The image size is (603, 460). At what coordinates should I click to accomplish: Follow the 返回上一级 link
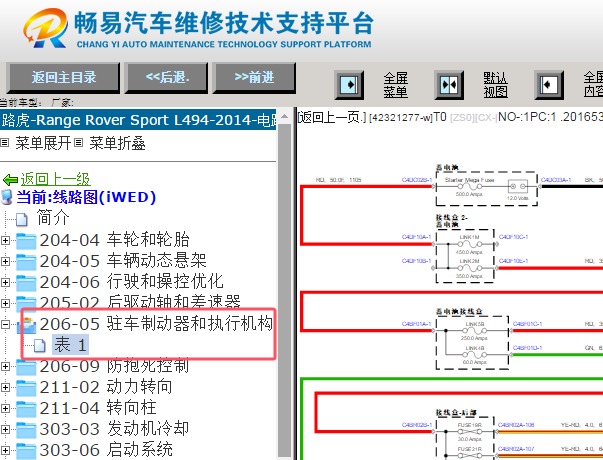point(55,179)
